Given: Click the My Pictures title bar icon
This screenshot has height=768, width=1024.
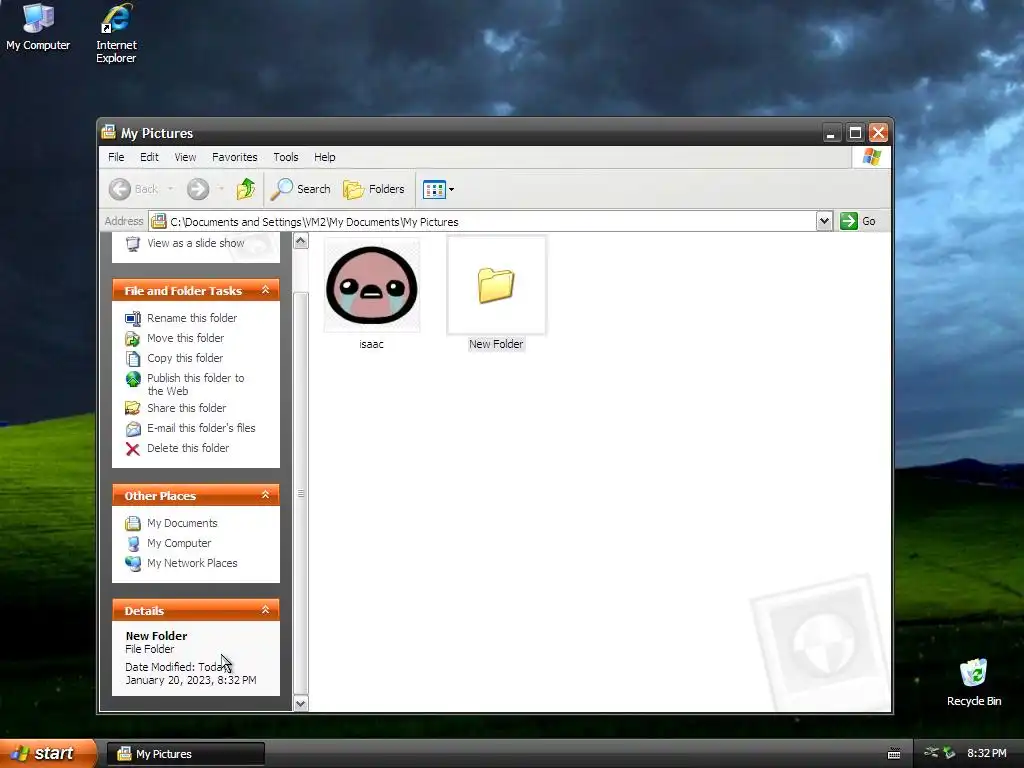Looking at the screenshot, I should (x=108, y=133).
